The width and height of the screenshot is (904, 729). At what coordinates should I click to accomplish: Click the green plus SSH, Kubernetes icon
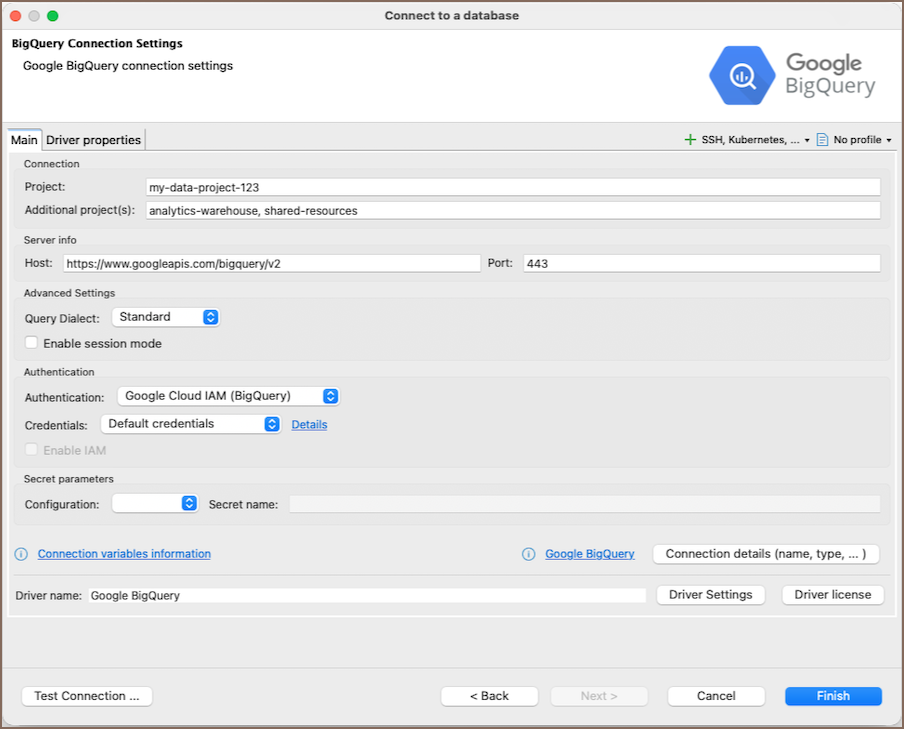[690, 140]
